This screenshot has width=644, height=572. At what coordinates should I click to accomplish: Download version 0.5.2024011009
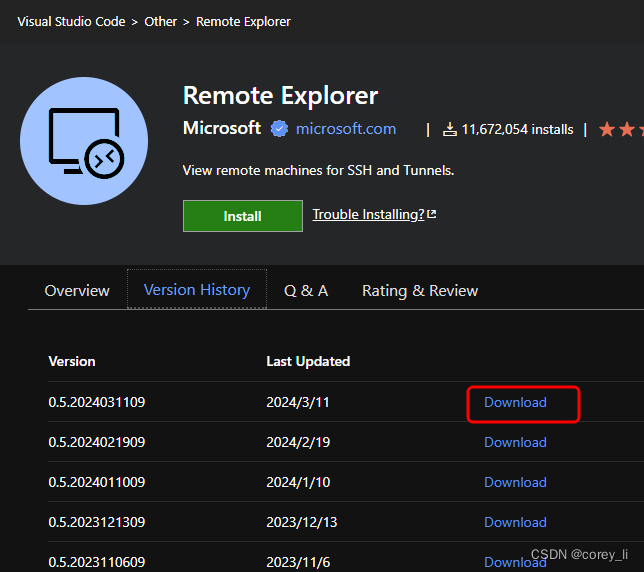(515, 482)
